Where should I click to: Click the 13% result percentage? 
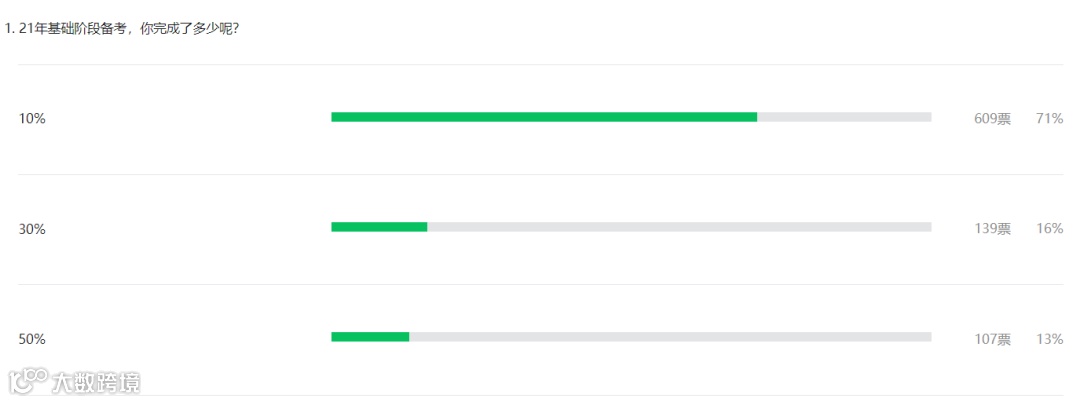tap(1050, 339)
